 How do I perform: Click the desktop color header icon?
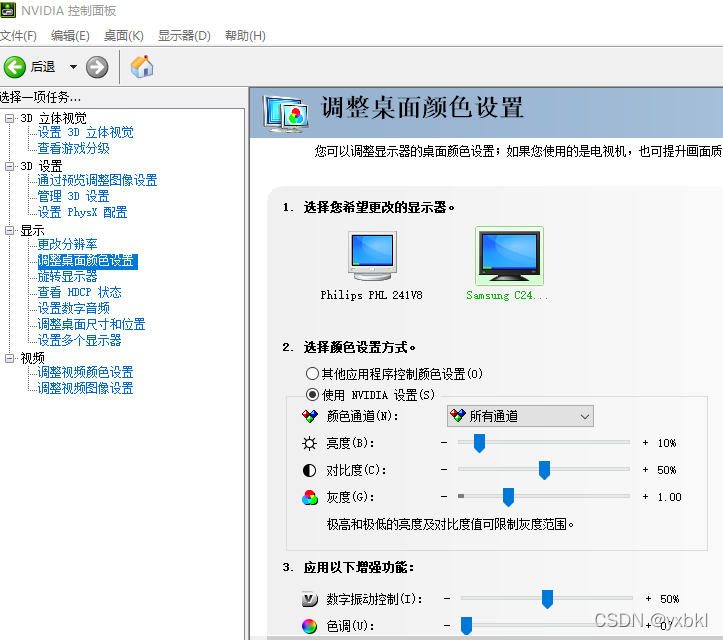click(286, 113)
